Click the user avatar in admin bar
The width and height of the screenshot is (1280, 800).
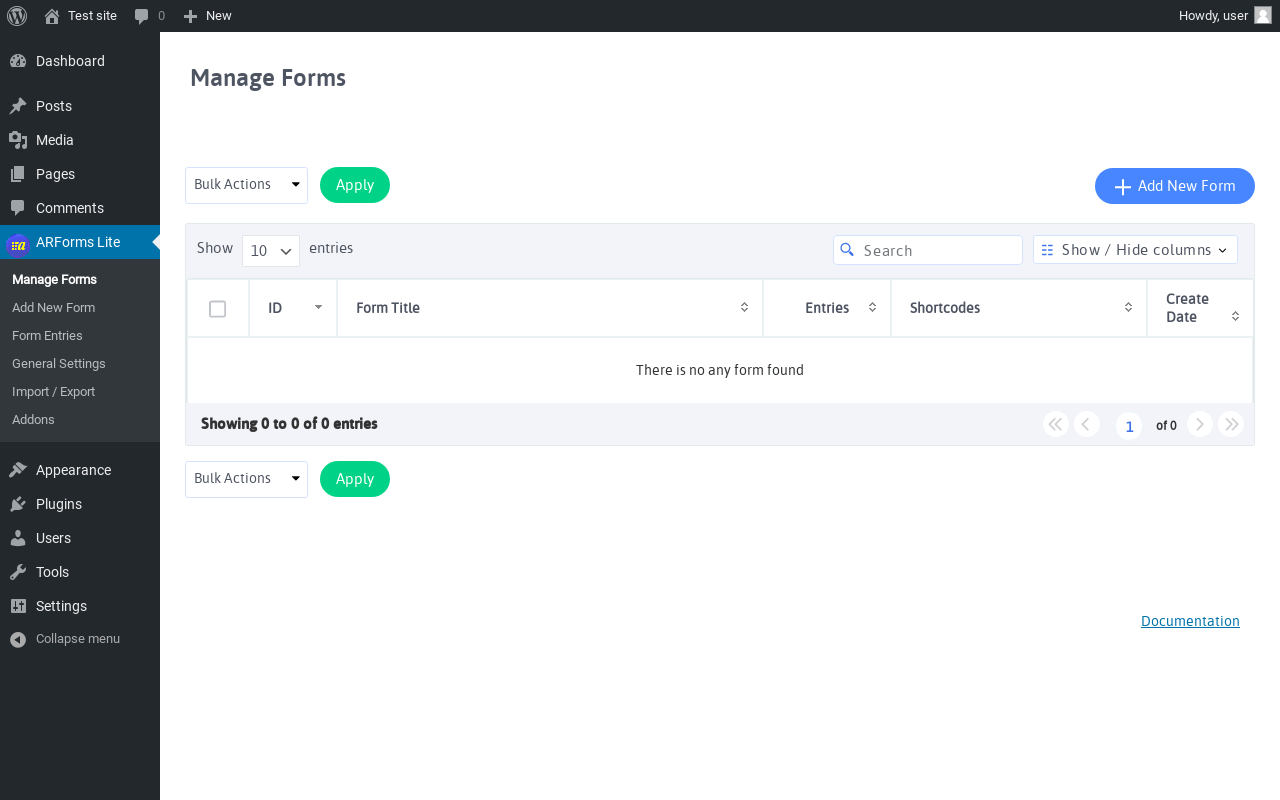pos(1263,15)
